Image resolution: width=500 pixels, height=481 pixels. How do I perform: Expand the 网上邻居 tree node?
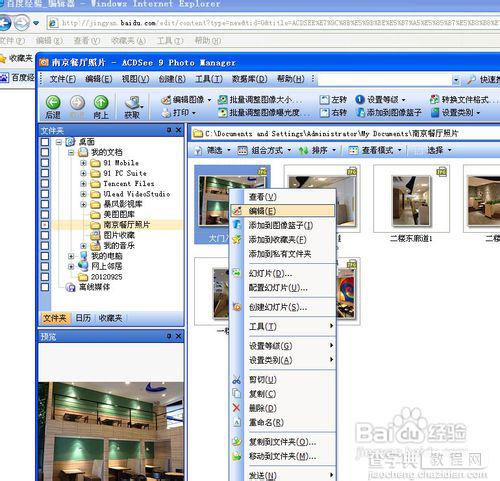71,266
